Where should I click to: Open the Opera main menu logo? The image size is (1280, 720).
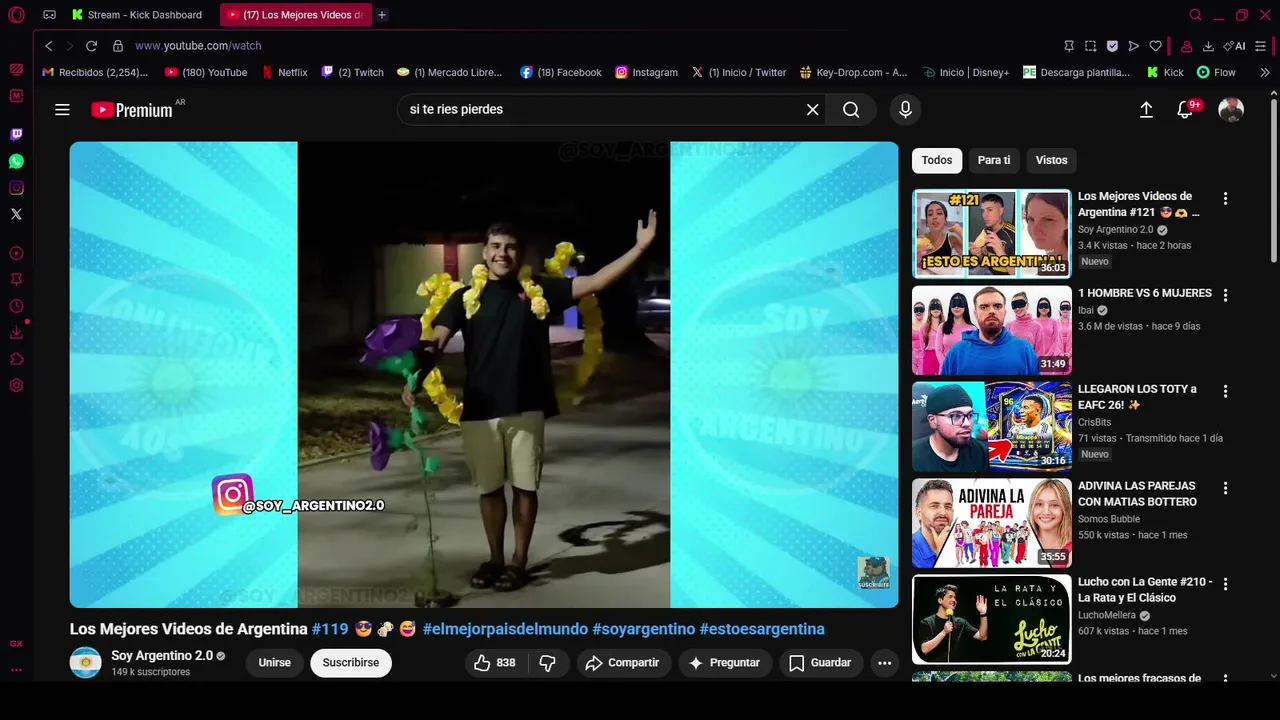16,15
